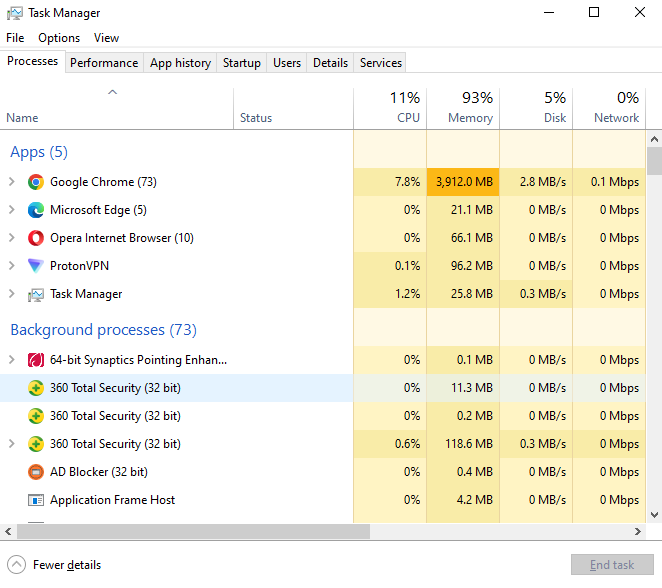Select the Synaptics Pointing Enhancer icon

36,360
